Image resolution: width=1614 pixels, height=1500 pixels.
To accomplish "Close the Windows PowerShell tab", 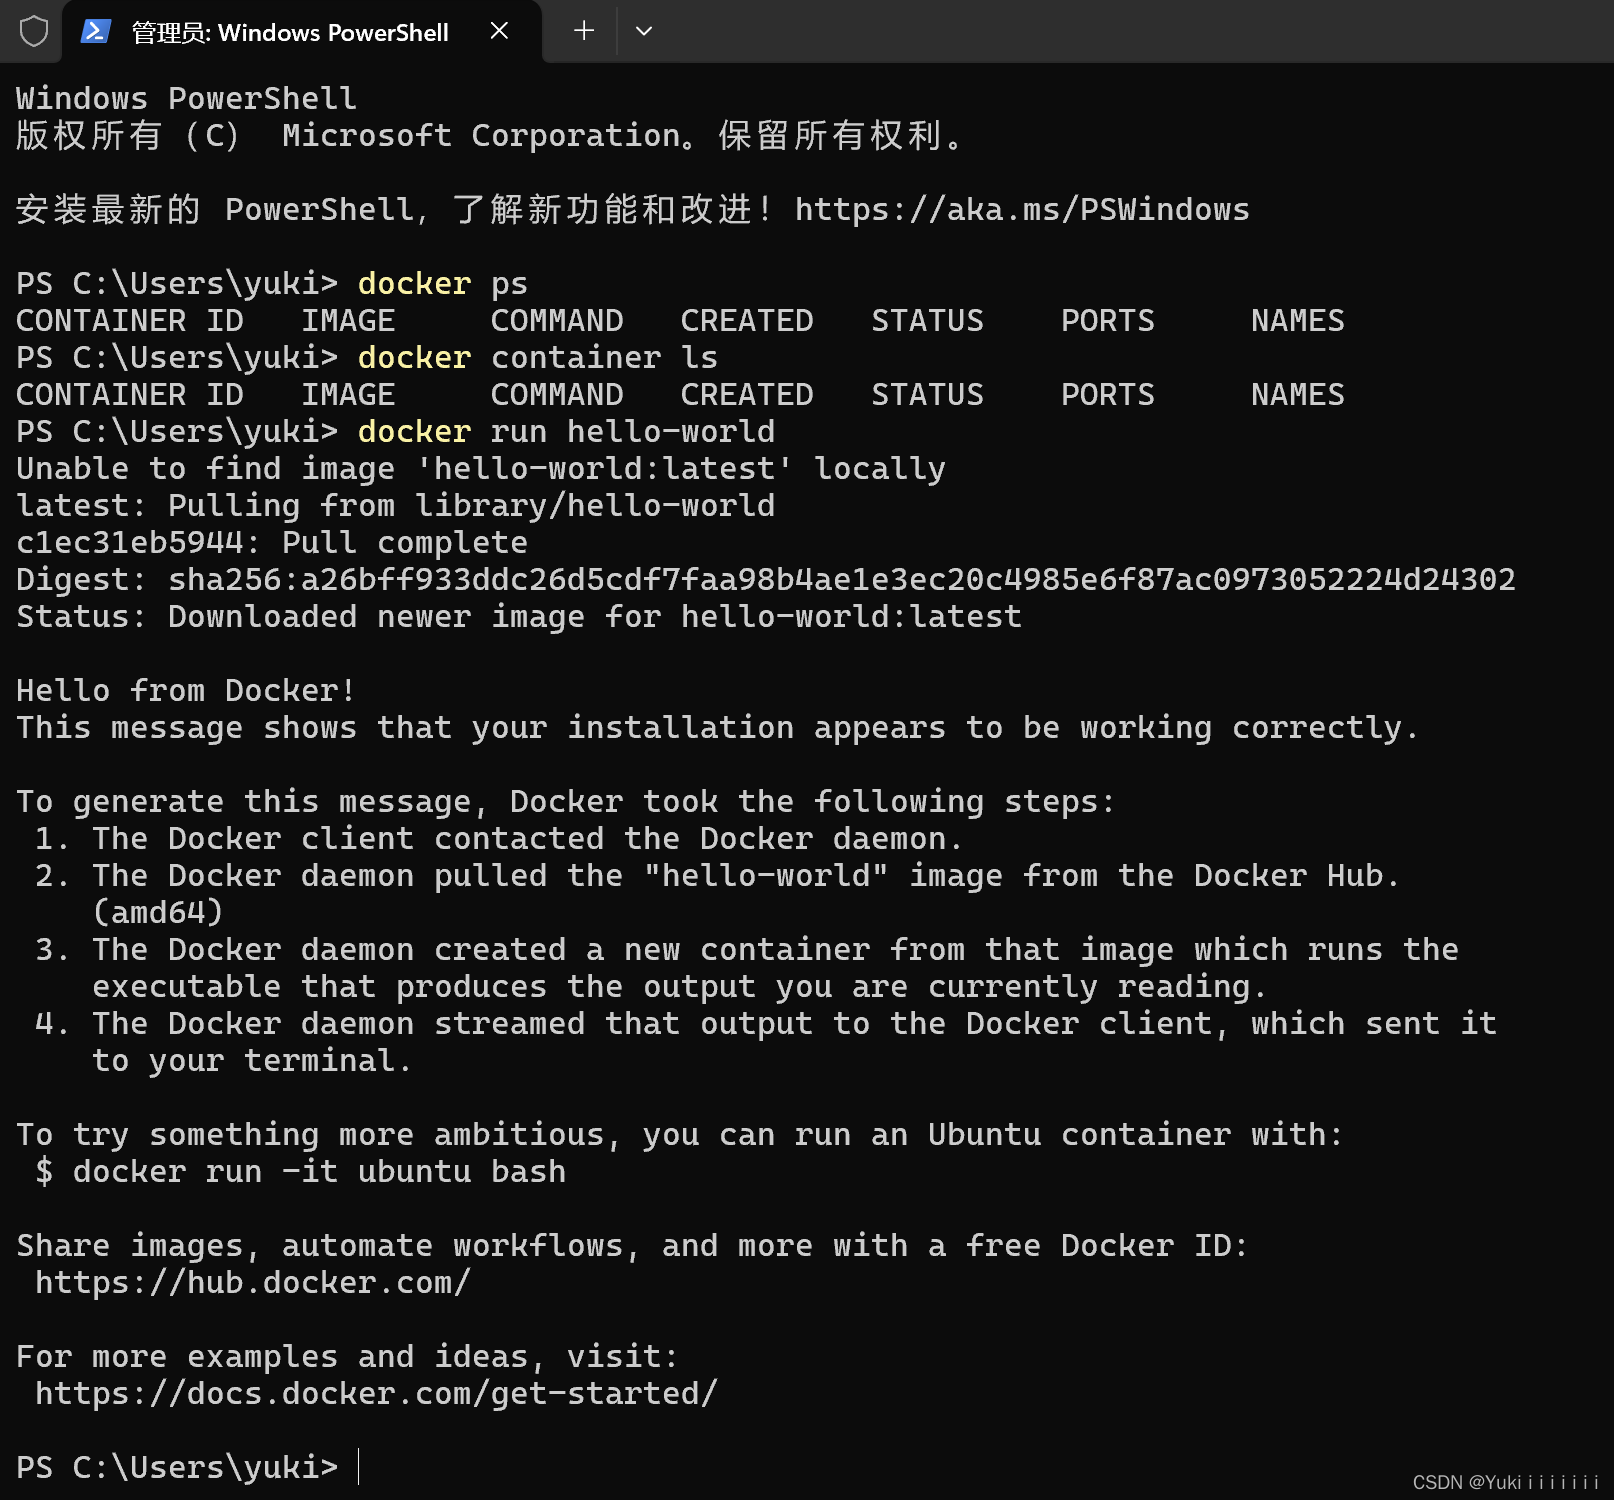I will pyautogui.click(x=499, y=31).
